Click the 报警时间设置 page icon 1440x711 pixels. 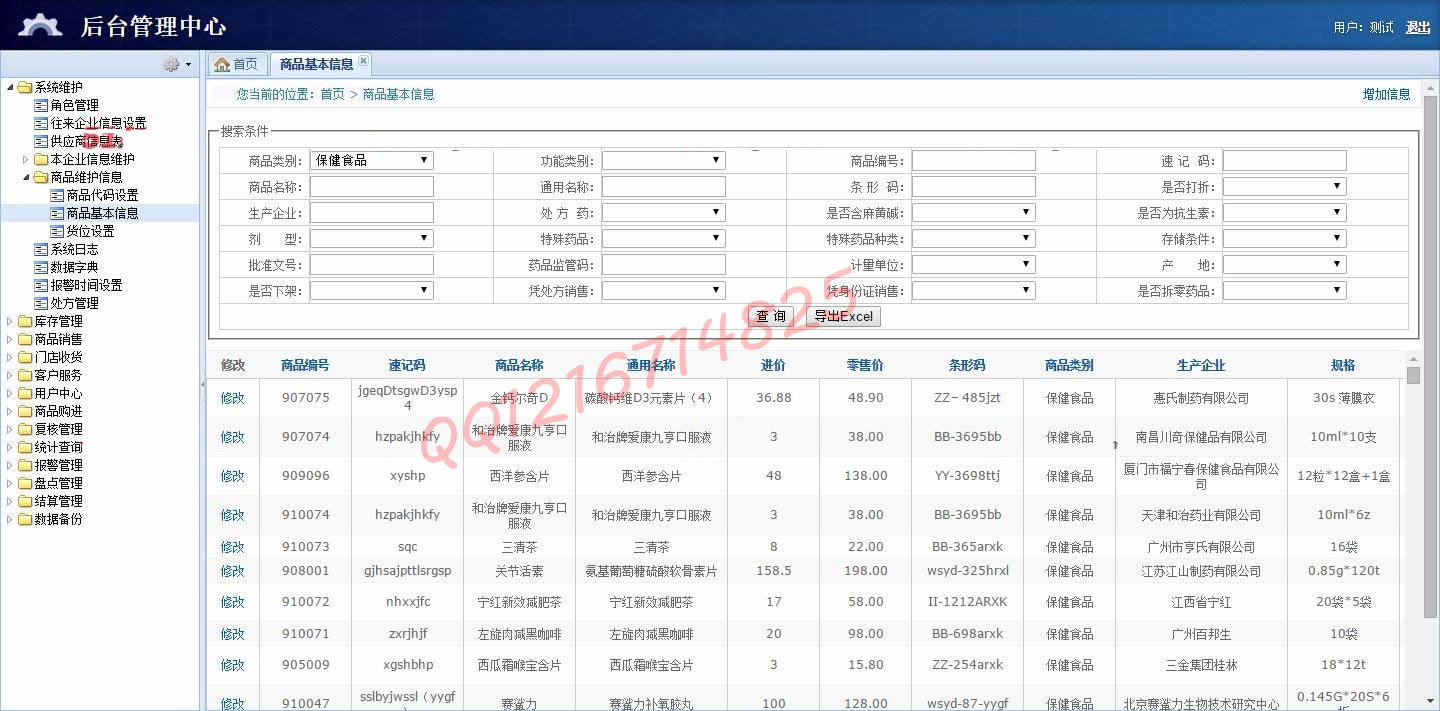[41, 285]
